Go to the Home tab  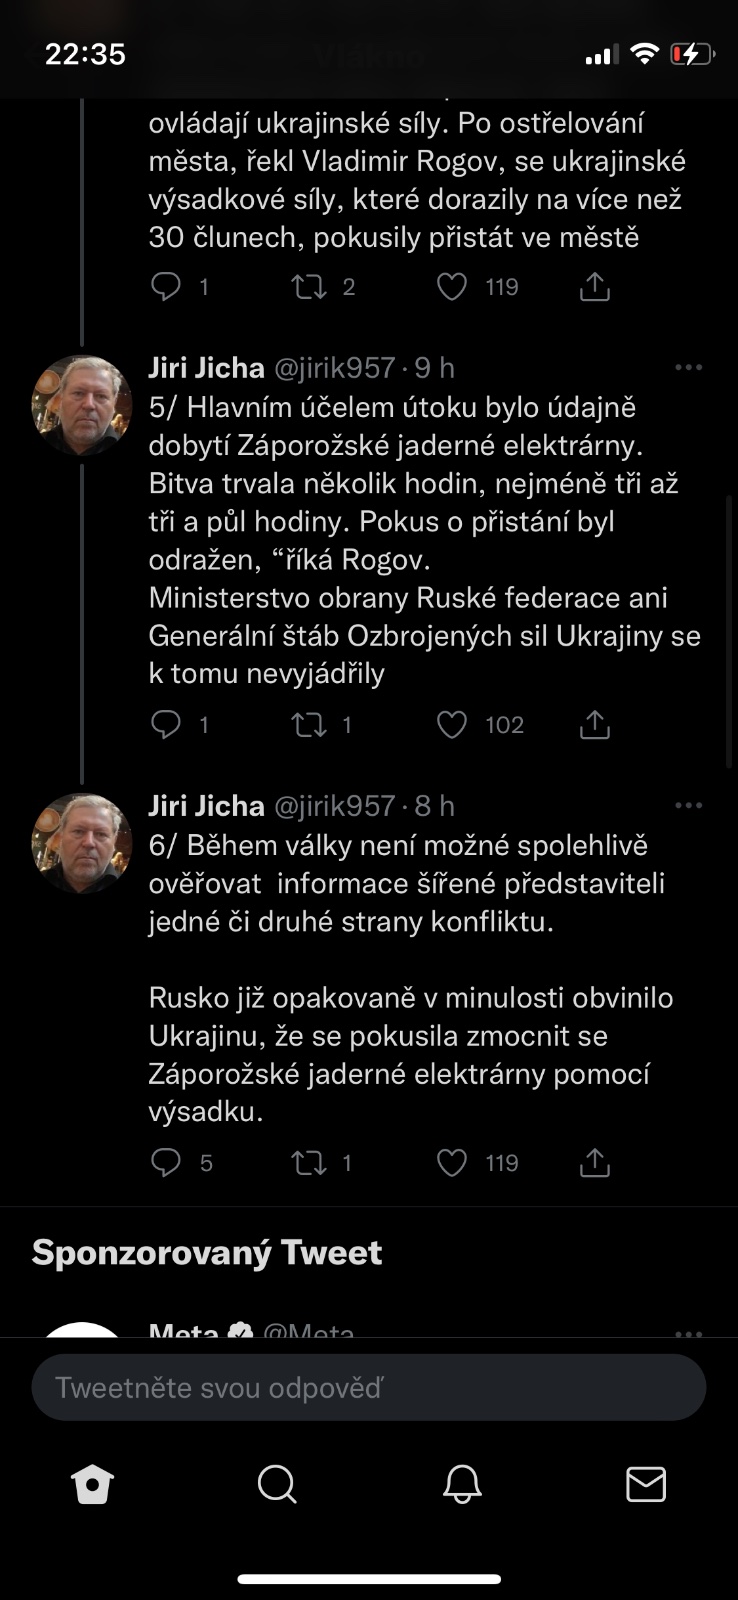pos(93,1485)
